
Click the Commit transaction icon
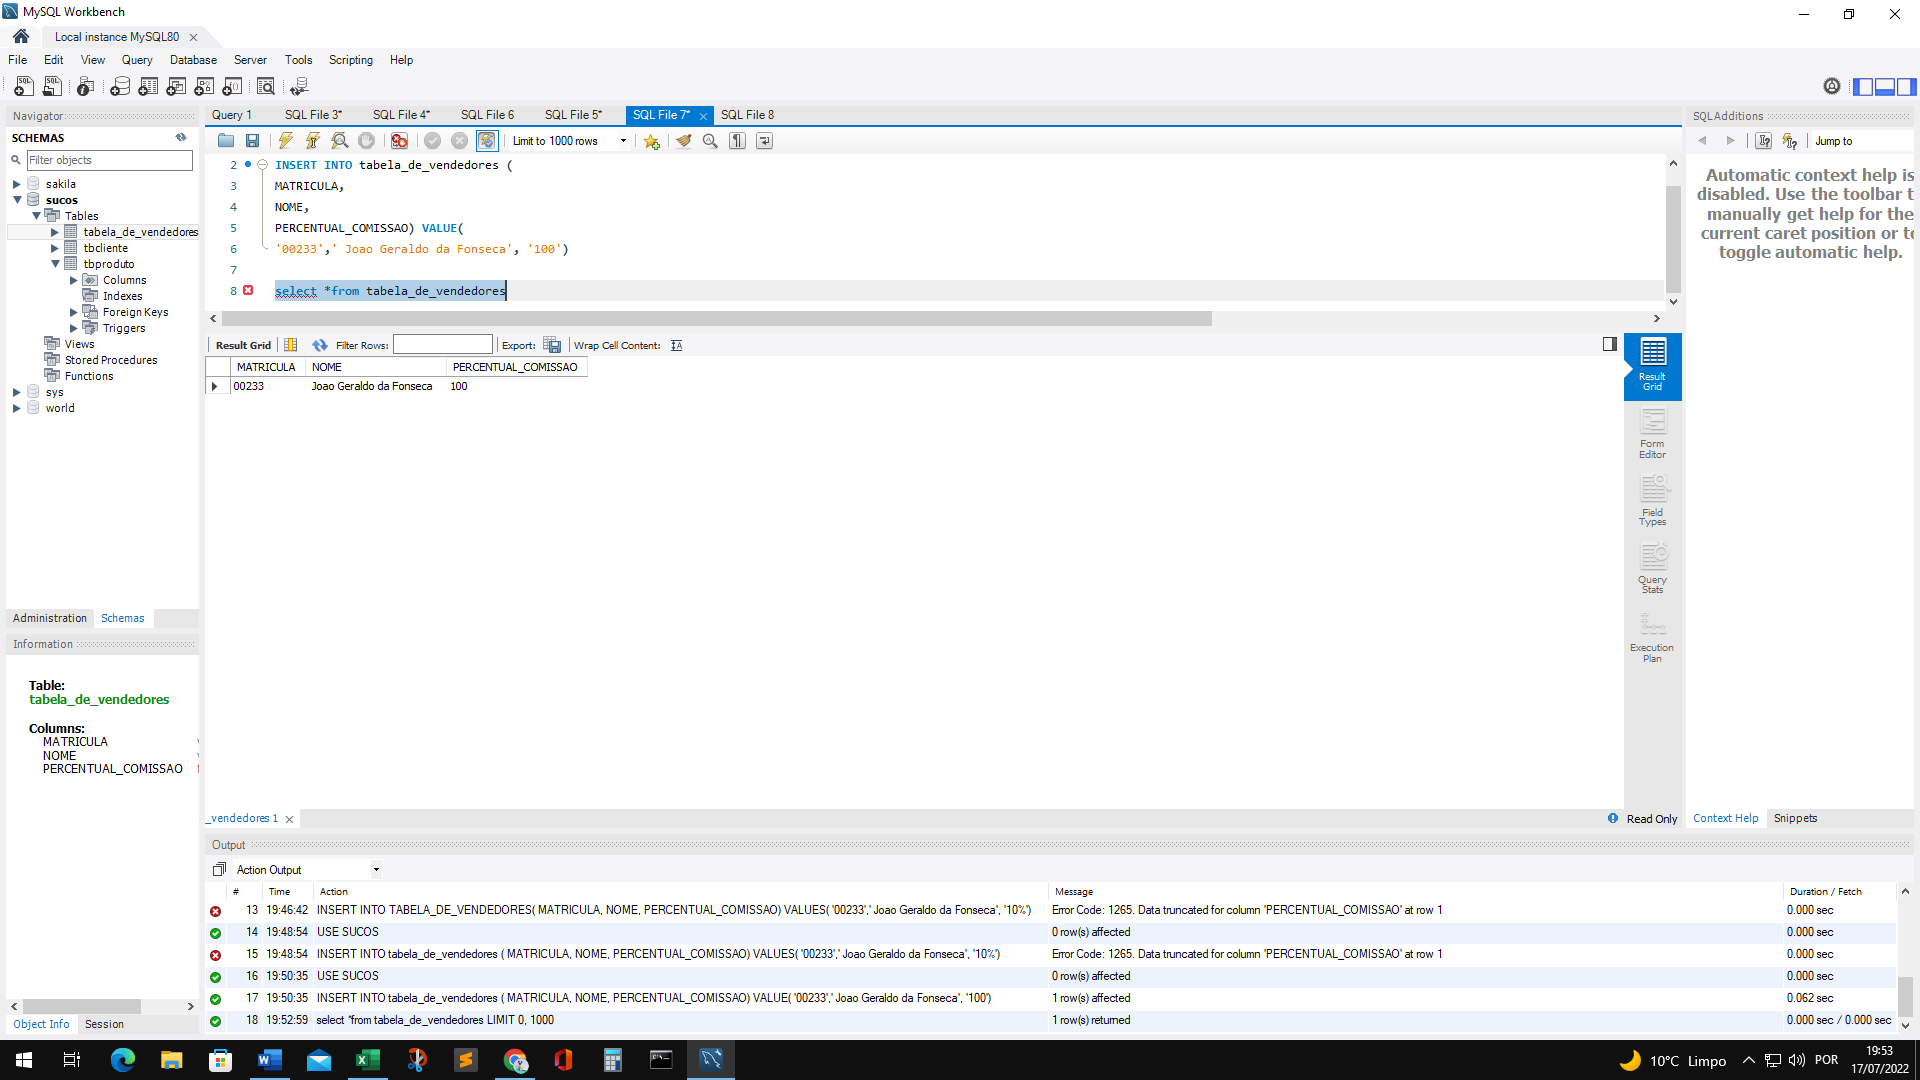click(431, 141)
